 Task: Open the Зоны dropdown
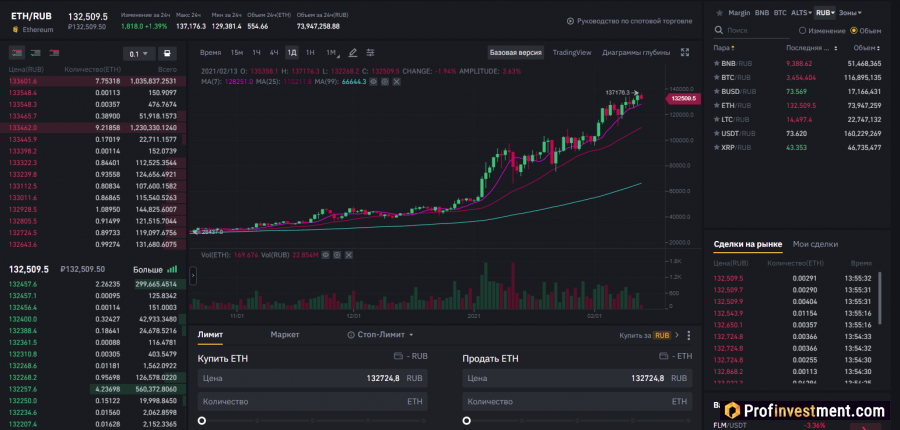click(850, 12)
